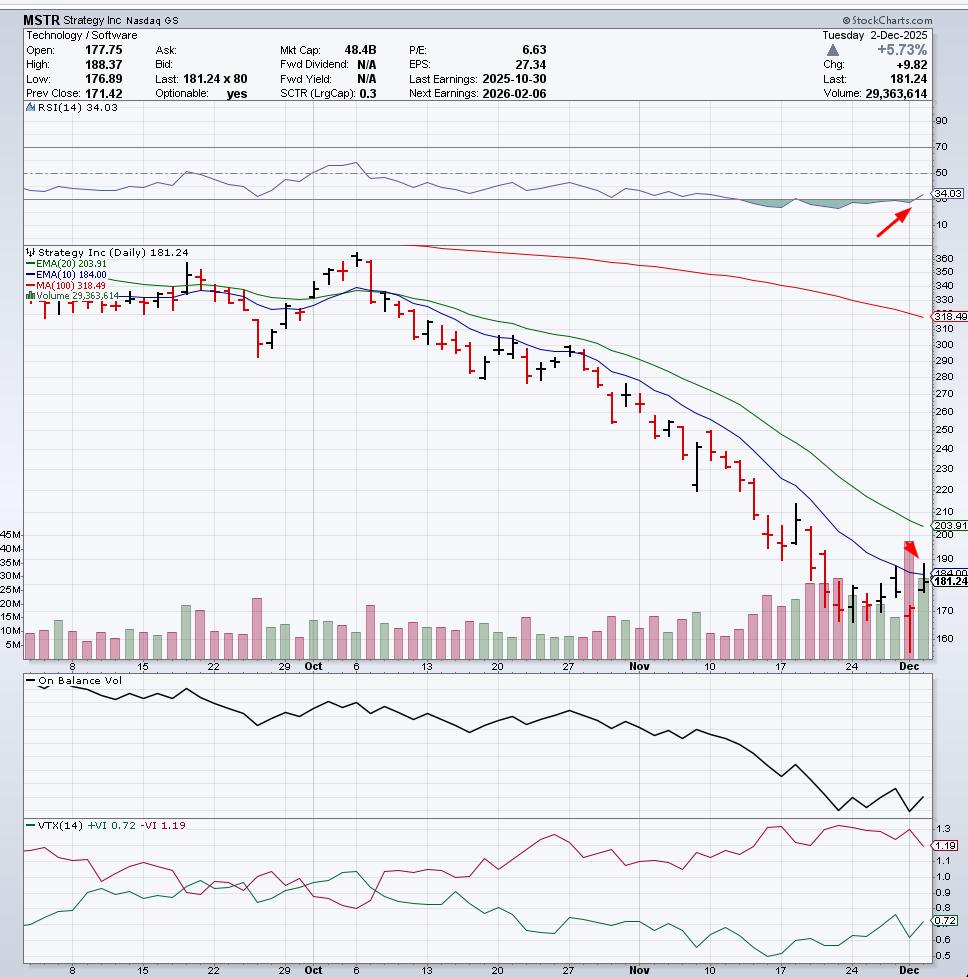Select the green Volume bars icon
968x977 pixels.
30,295
